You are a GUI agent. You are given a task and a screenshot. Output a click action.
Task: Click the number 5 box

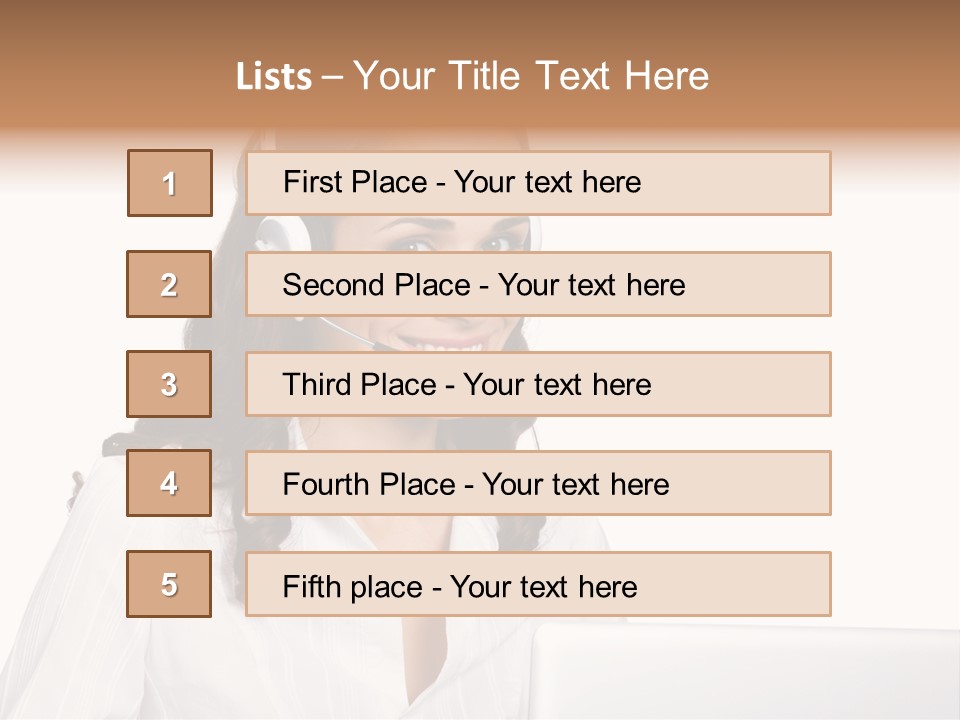pos(169,584)
